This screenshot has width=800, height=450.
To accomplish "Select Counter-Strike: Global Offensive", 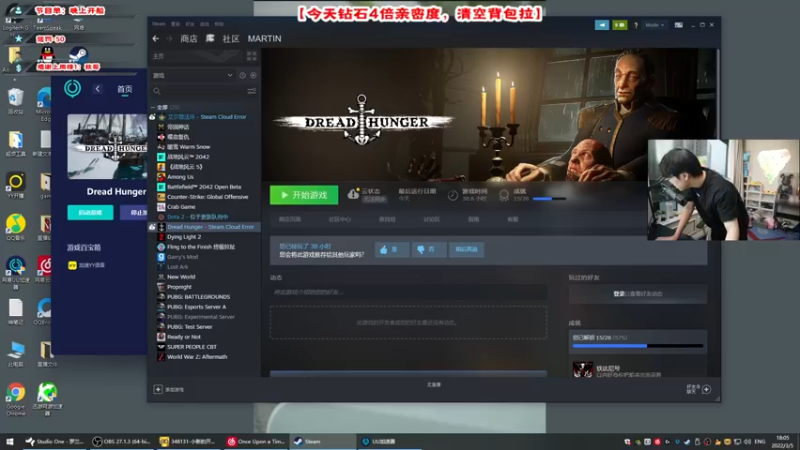I will pos(207,197).
